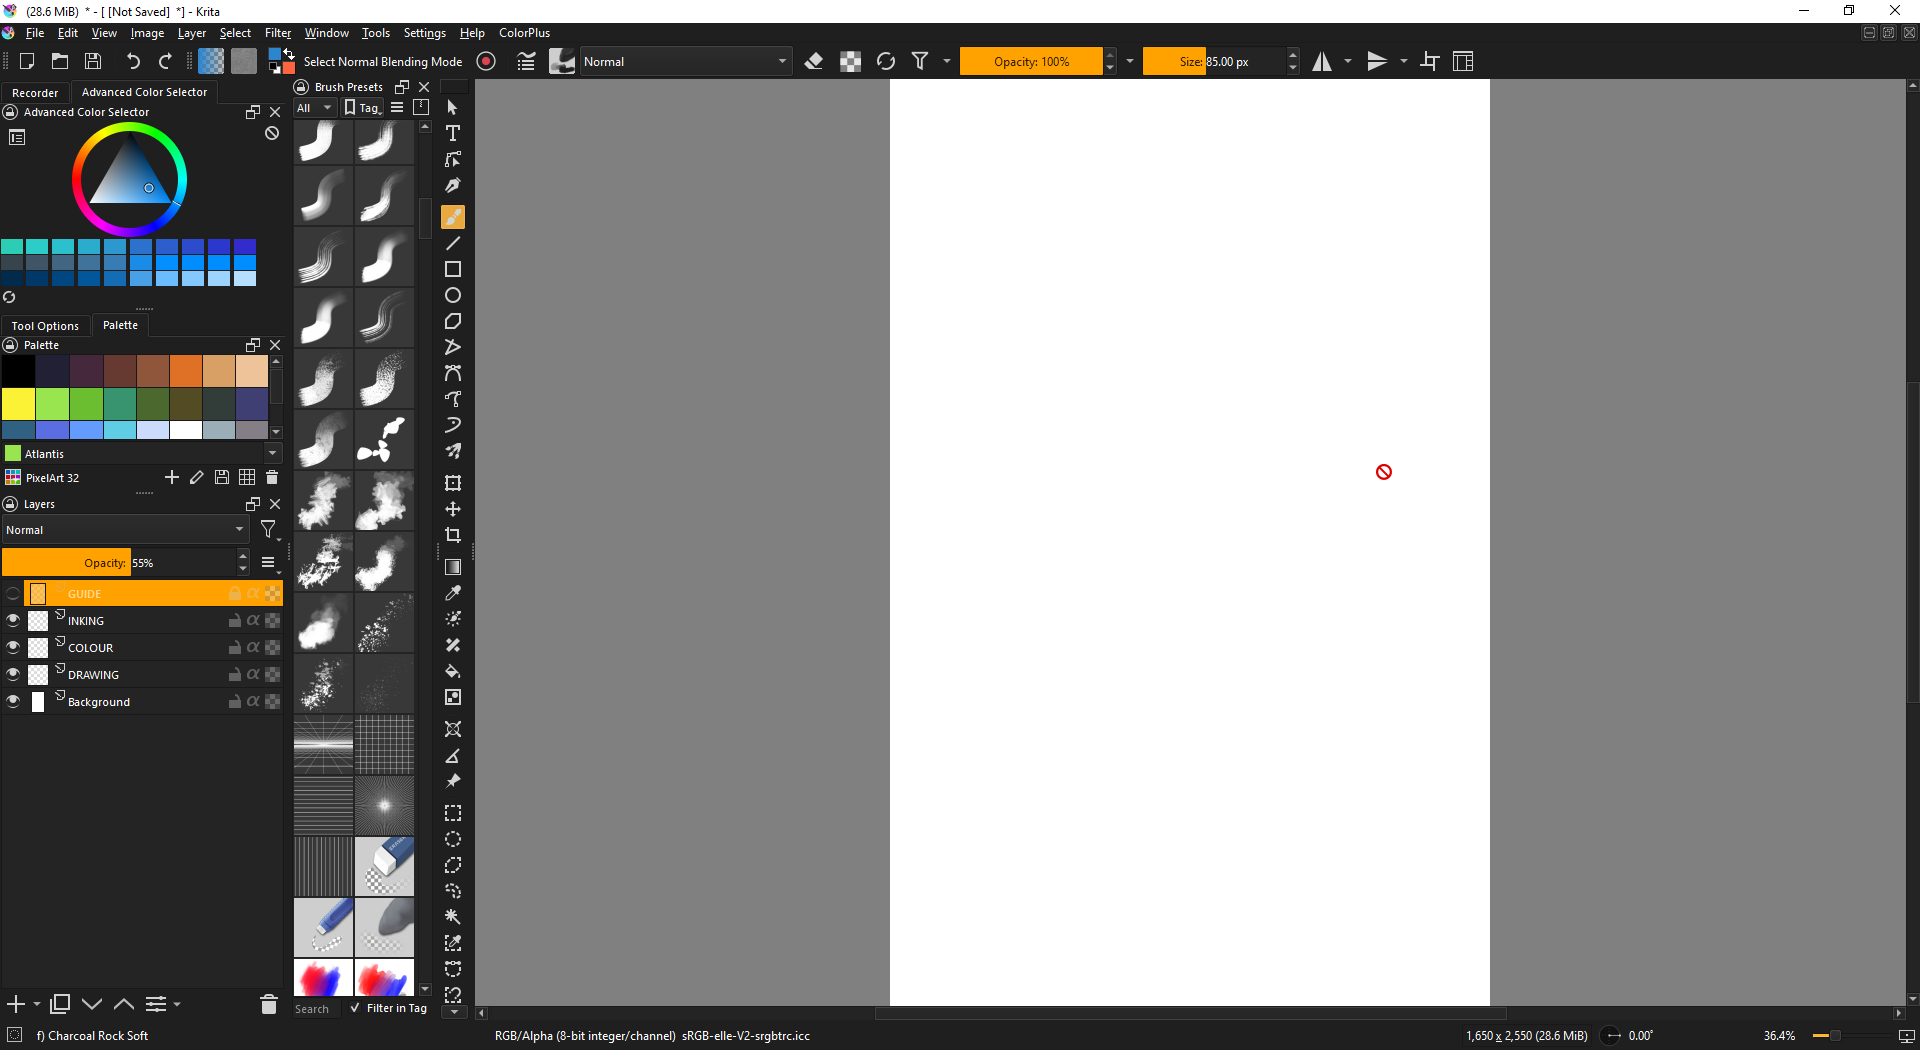
Task: Pick the Crop tool
Action: pyautogui.click(x=453, y=535)
